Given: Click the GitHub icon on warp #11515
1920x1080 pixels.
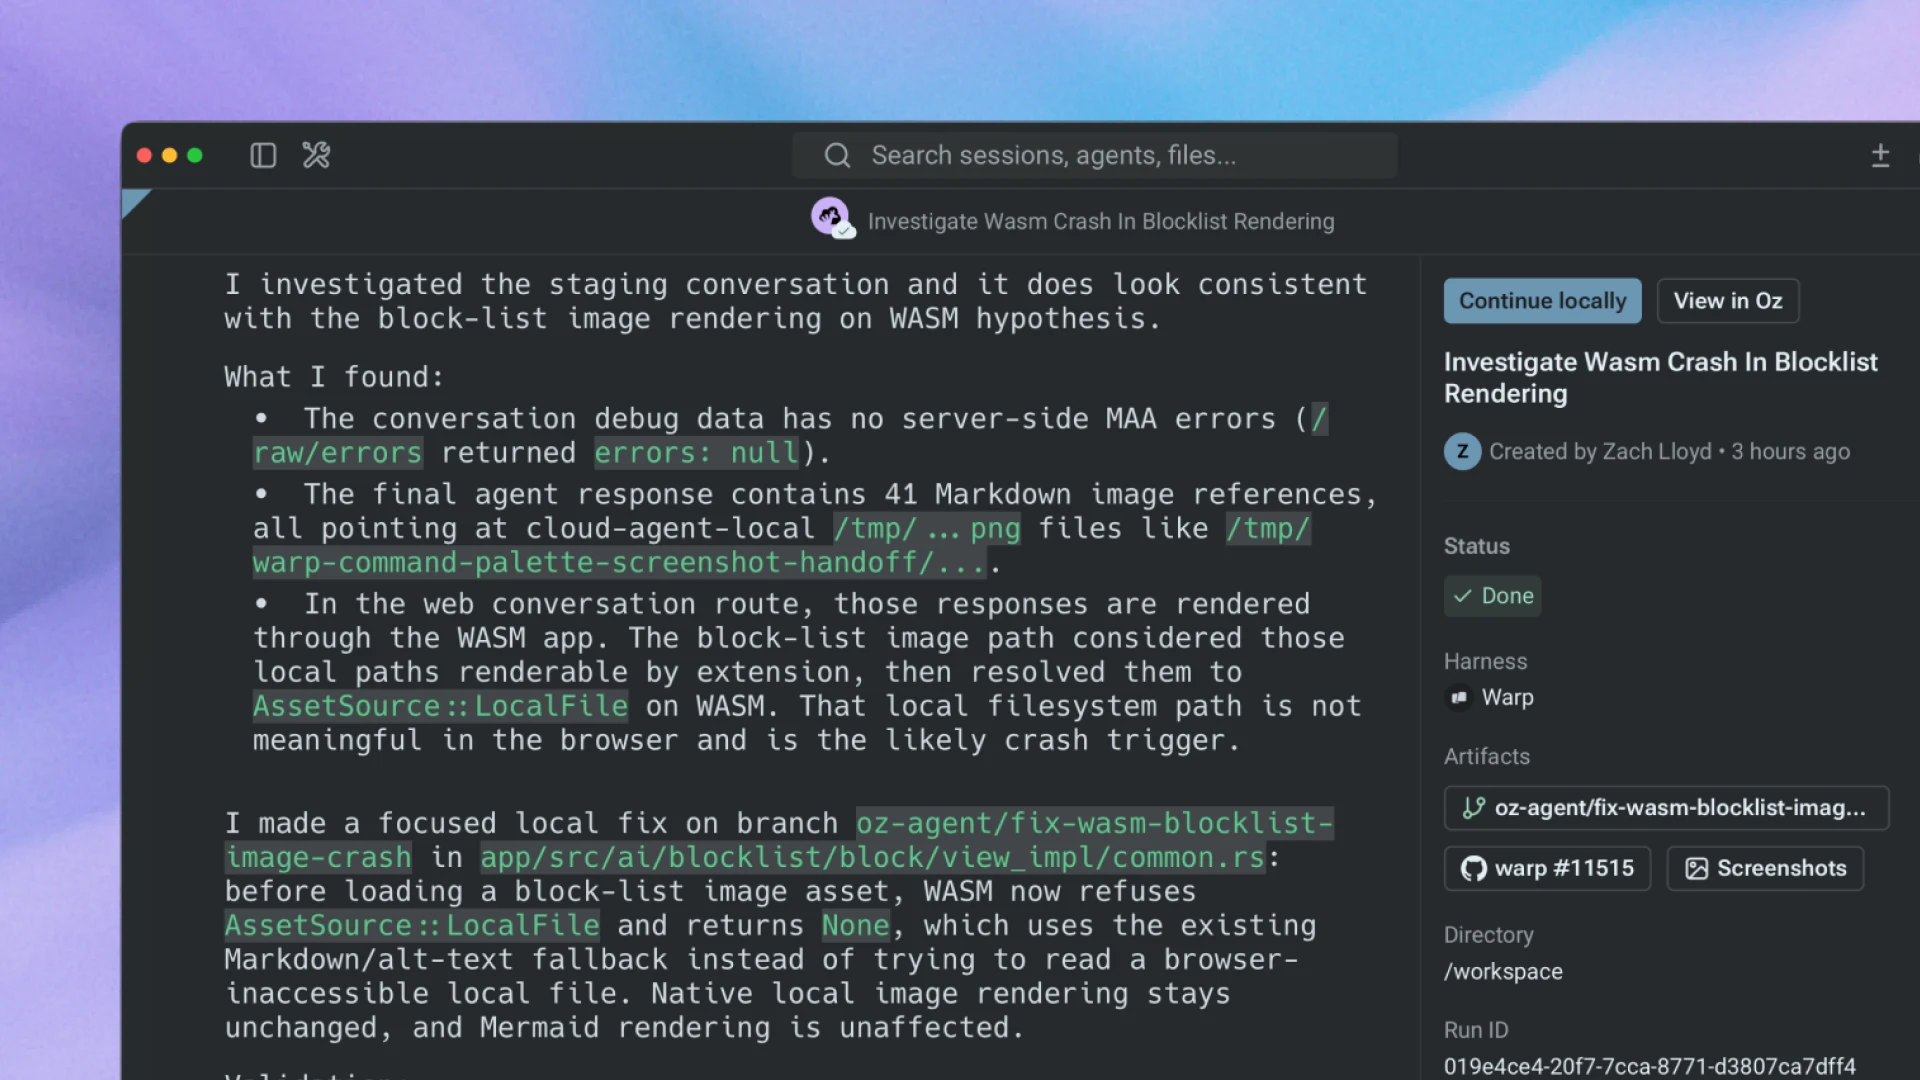Looking at the screenshot, I should click(1473, 868).
